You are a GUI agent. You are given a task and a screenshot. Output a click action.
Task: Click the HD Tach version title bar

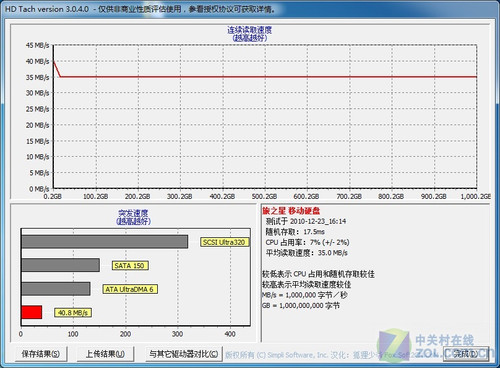click(x=250, y=9)
